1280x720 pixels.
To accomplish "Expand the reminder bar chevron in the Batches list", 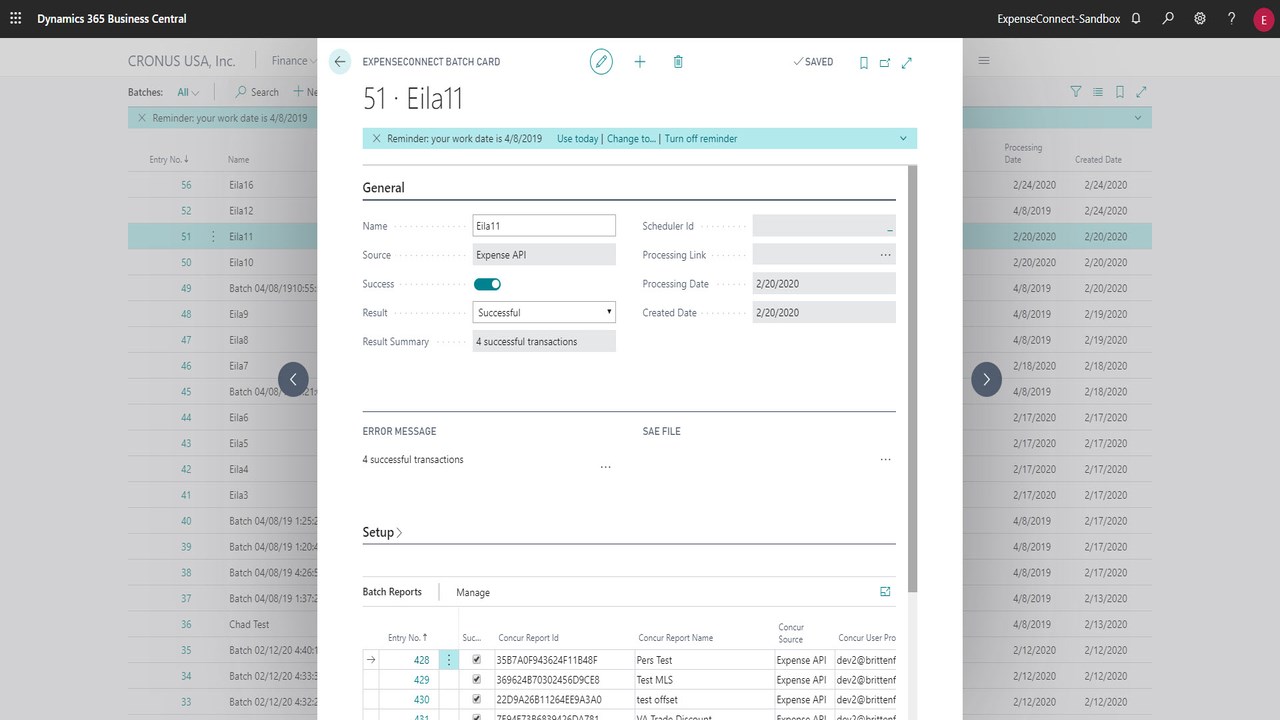I will pyautogui.click(x=1138, y=118).
